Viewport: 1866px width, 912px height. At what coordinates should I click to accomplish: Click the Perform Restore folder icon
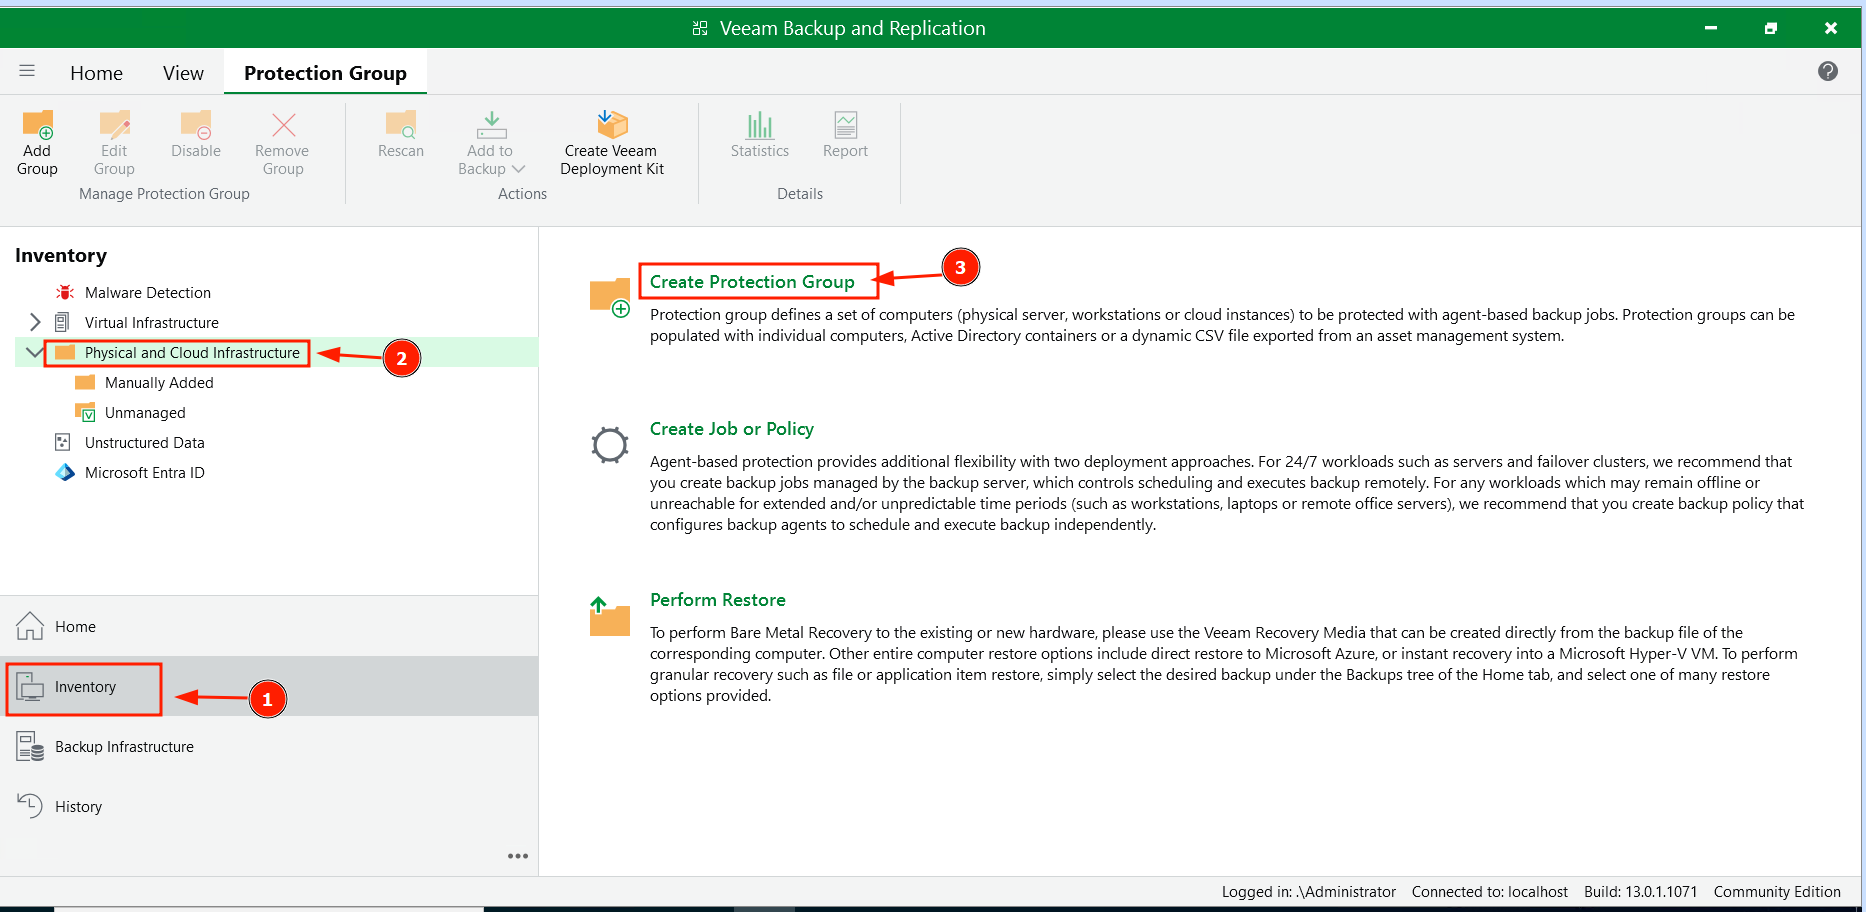point(610,616)
